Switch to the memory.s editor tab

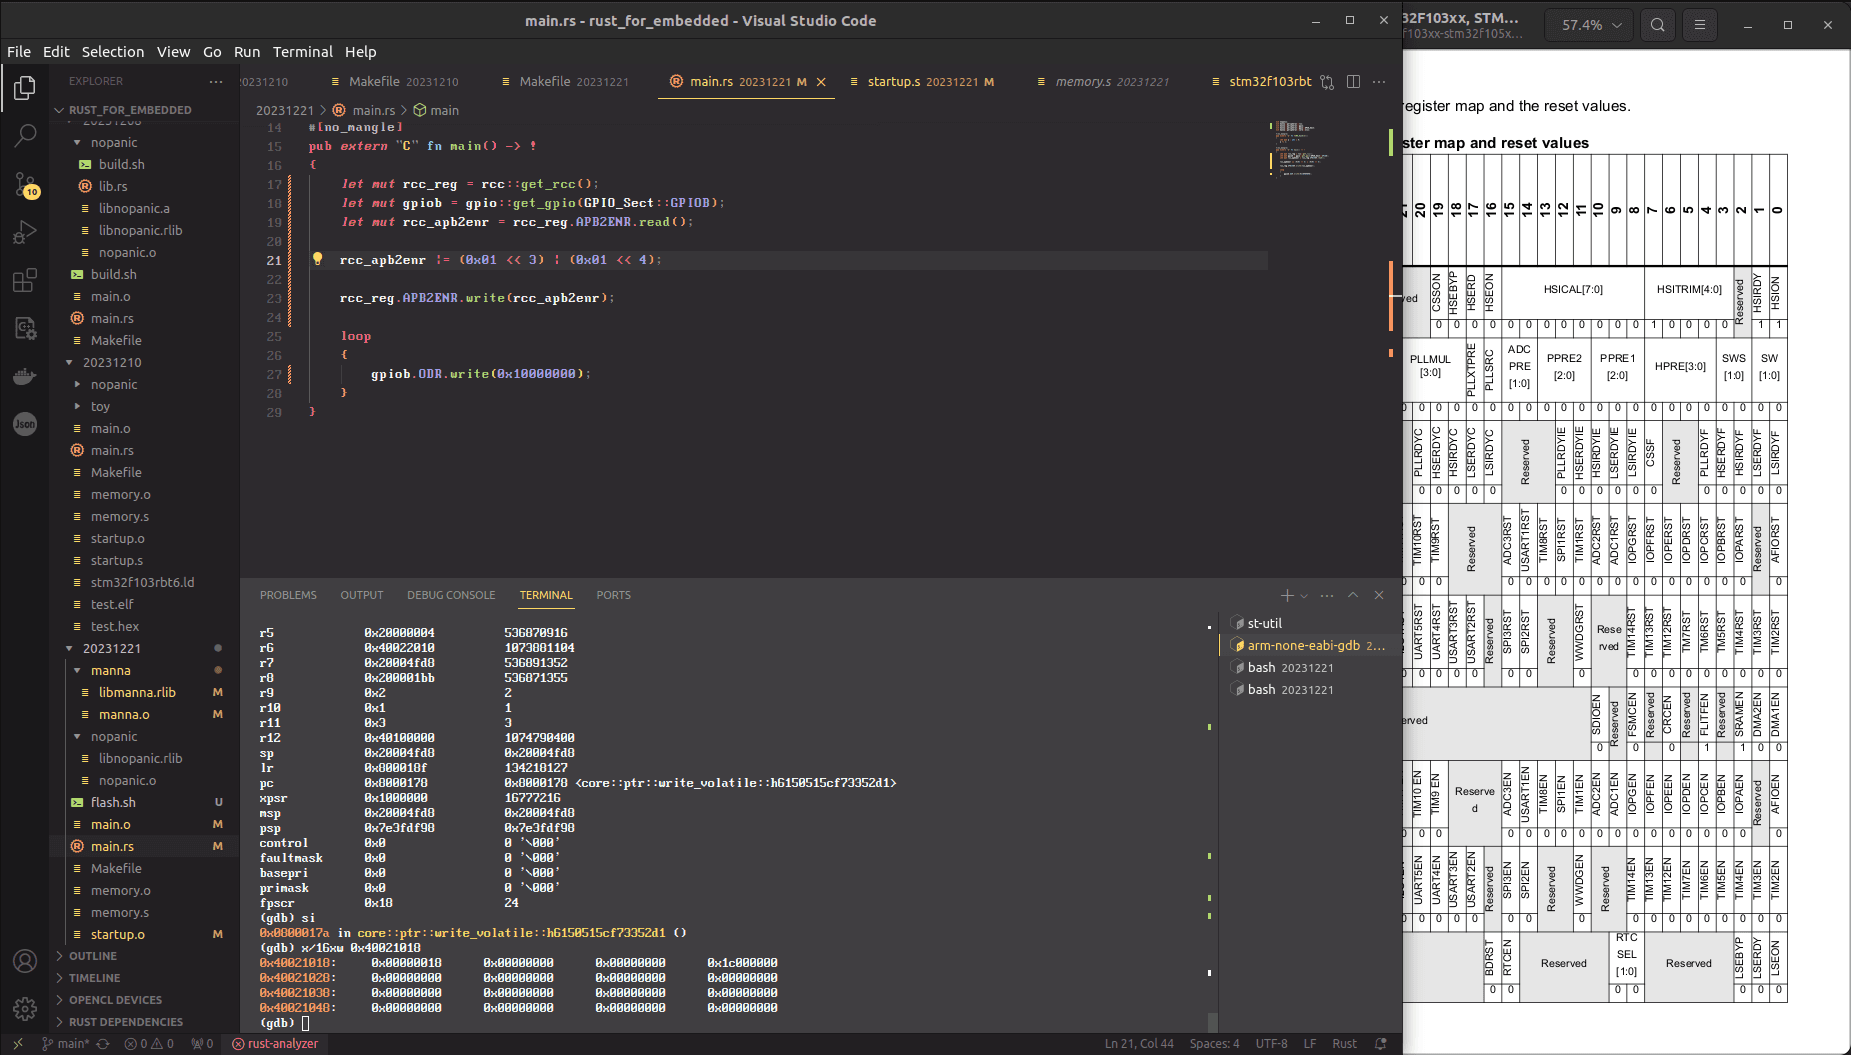coord(1103,82)
